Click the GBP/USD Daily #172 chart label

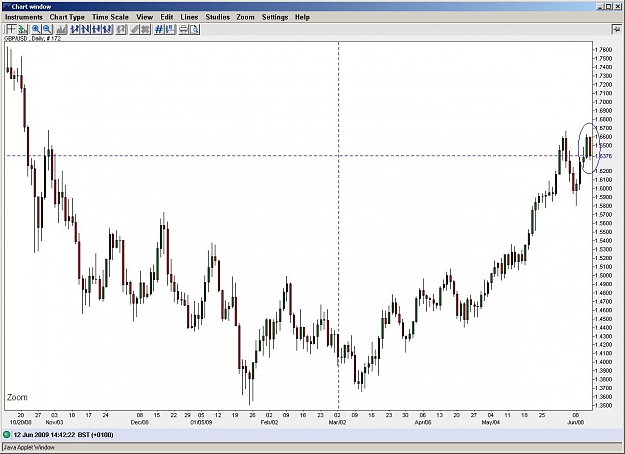tap(33, 39)
